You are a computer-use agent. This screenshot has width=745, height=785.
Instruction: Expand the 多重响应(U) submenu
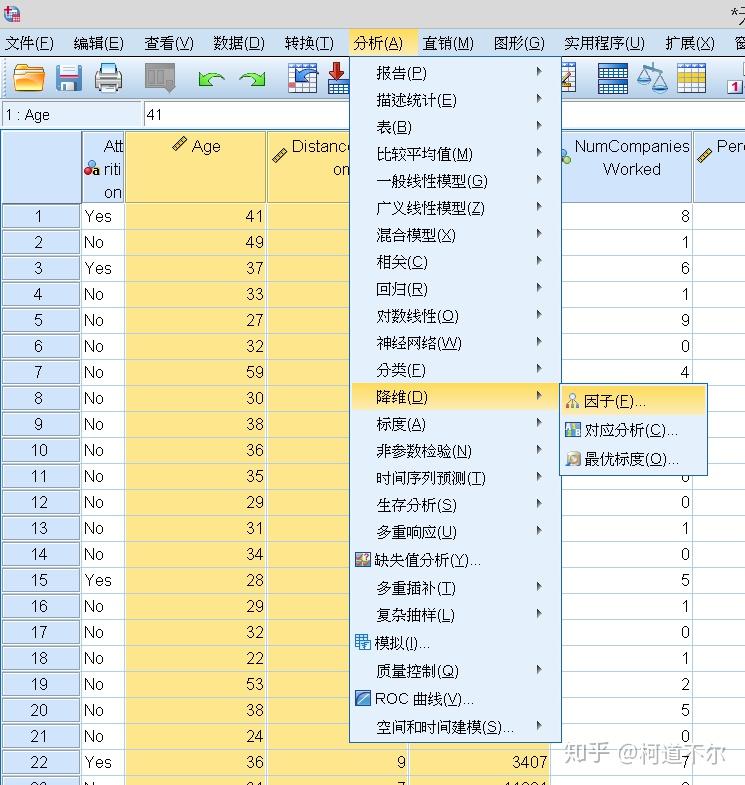pos(455,532)
